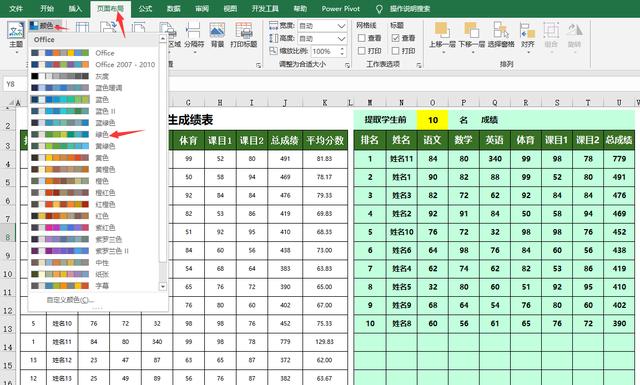The image size is (640, 385).
Task: Choose the 蓝绿色 color scheme
Action: pyautogui.click(x=94, y=123)
